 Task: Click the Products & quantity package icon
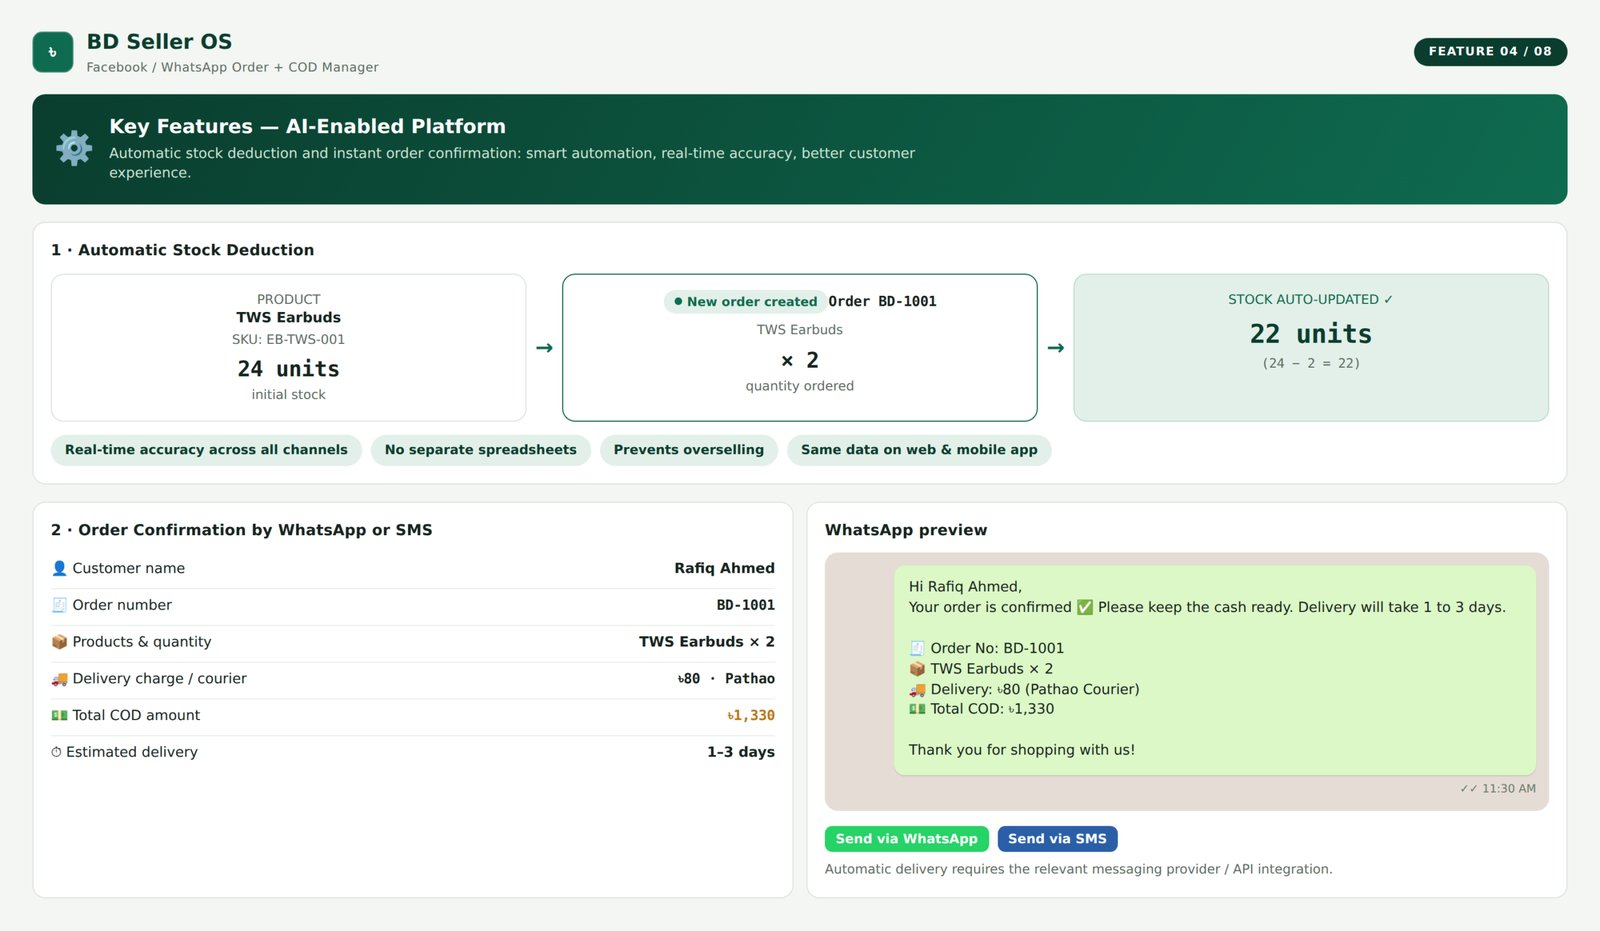(x=59, y=642)
